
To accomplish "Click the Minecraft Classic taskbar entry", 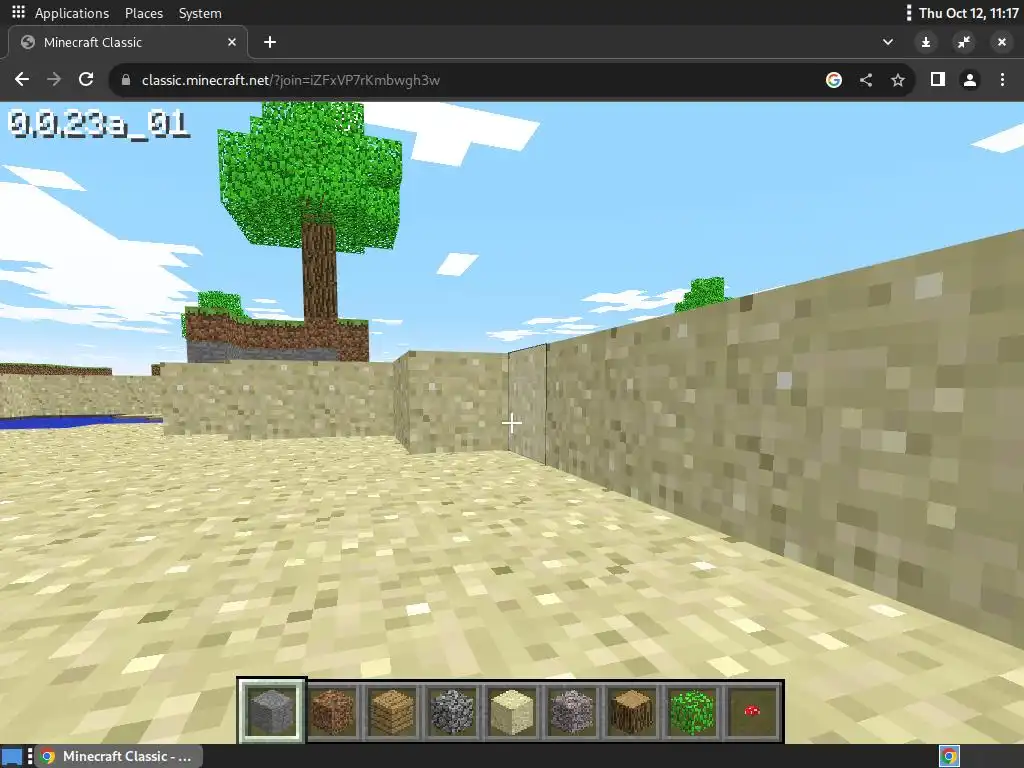I will click(x=119, y=756).
